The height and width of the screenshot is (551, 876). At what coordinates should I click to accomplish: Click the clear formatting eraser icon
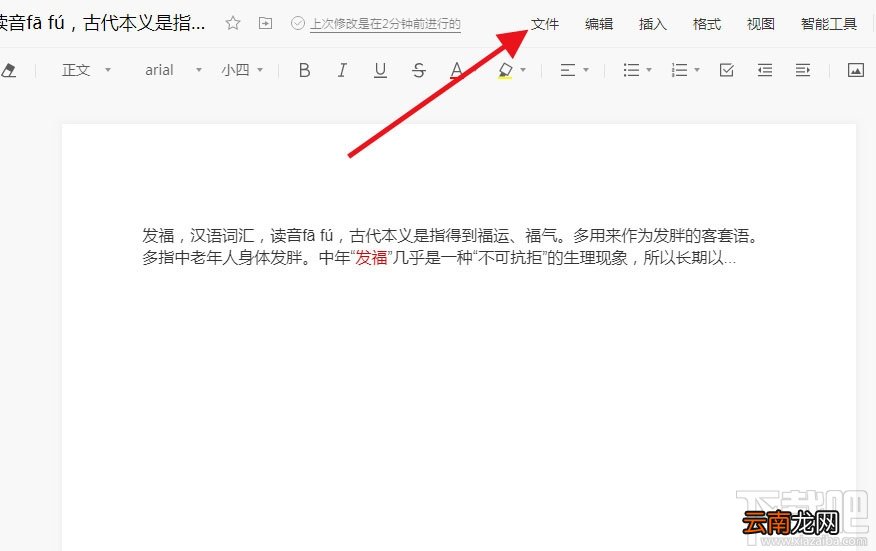(9, 70)
